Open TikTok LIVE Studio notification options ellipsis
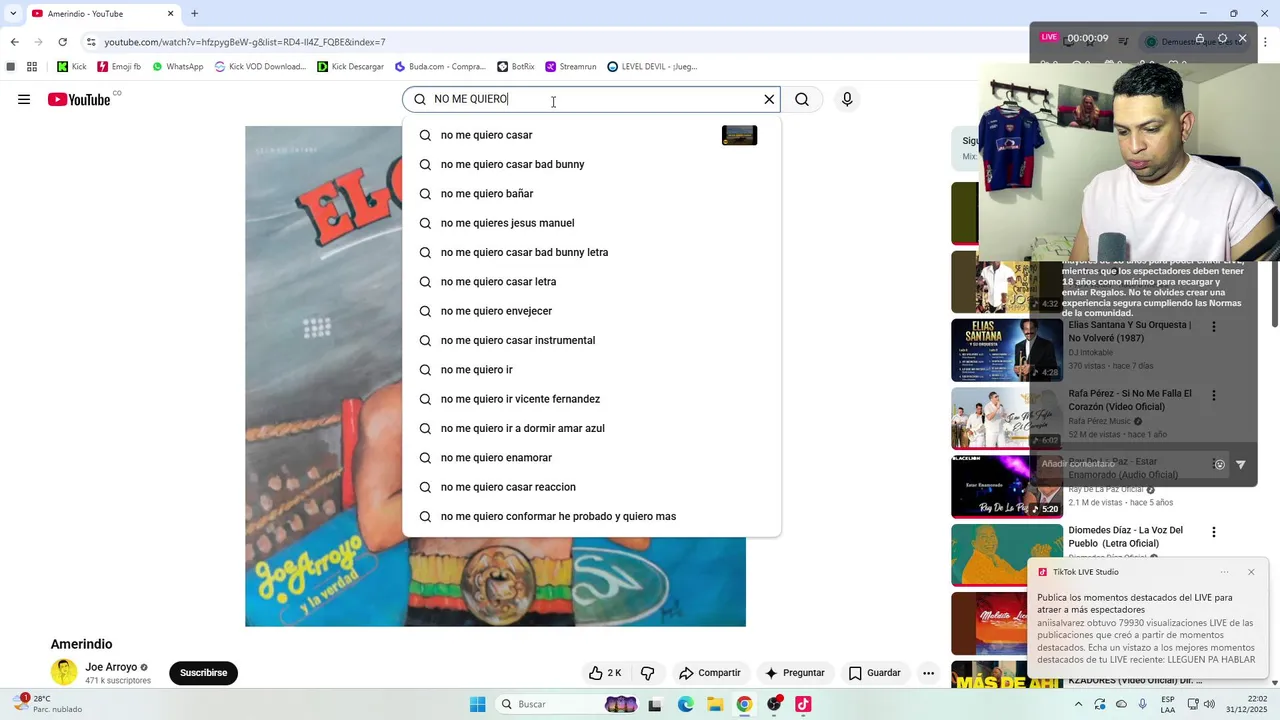This screenshot has width=1280, height=720. (x=1224, y=572)
